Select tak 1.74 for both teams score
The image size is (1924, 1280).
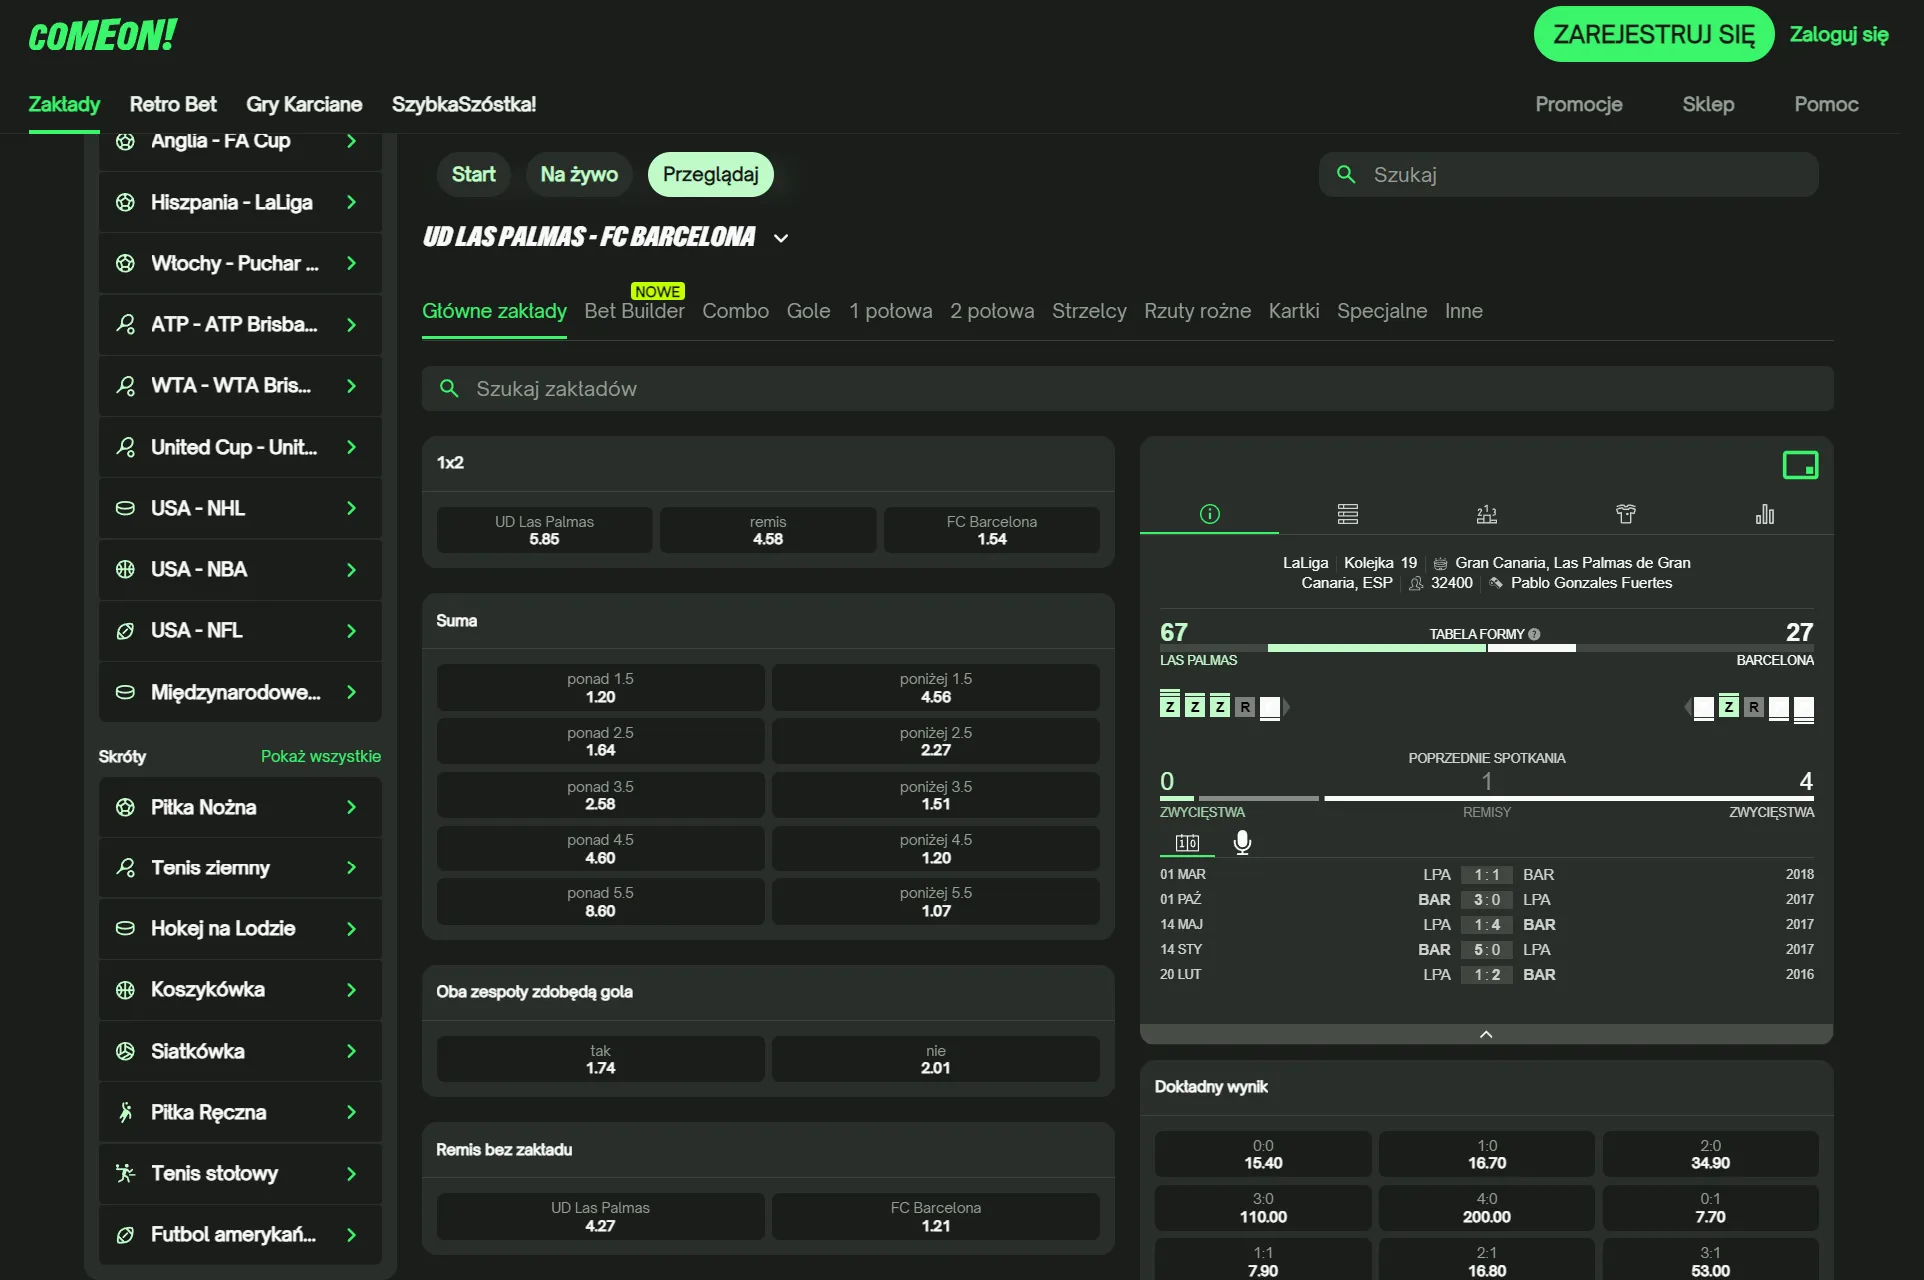coord(600,1059)
